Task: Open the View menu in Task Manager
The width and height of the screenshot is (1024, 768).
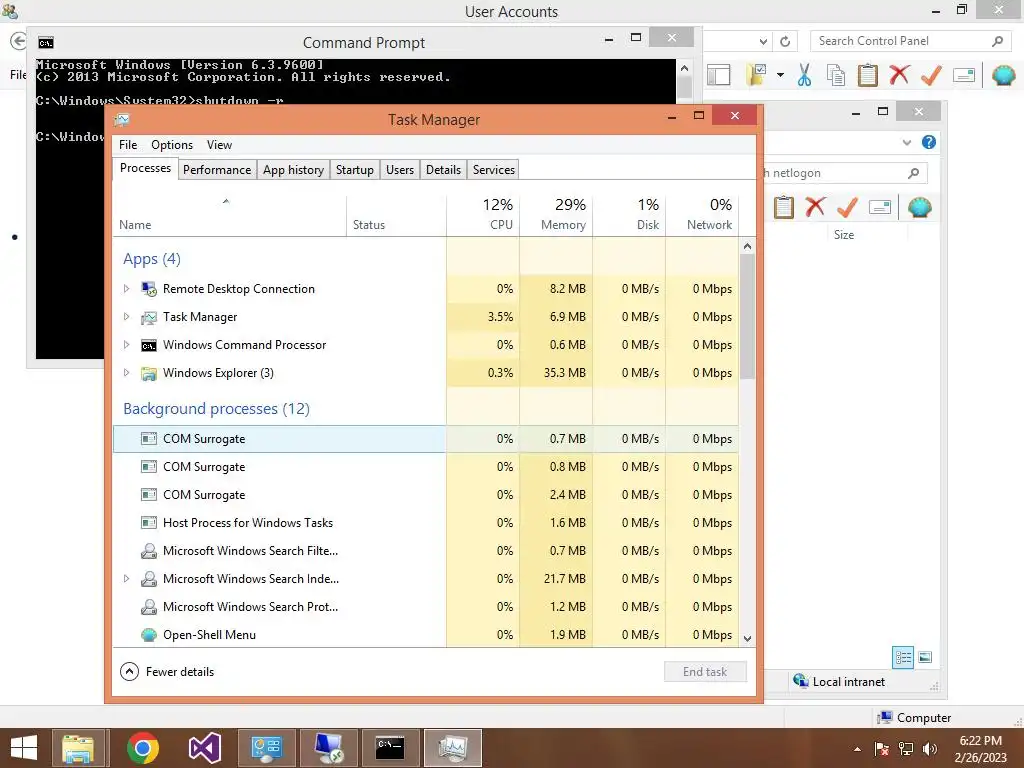Action: 219,144
